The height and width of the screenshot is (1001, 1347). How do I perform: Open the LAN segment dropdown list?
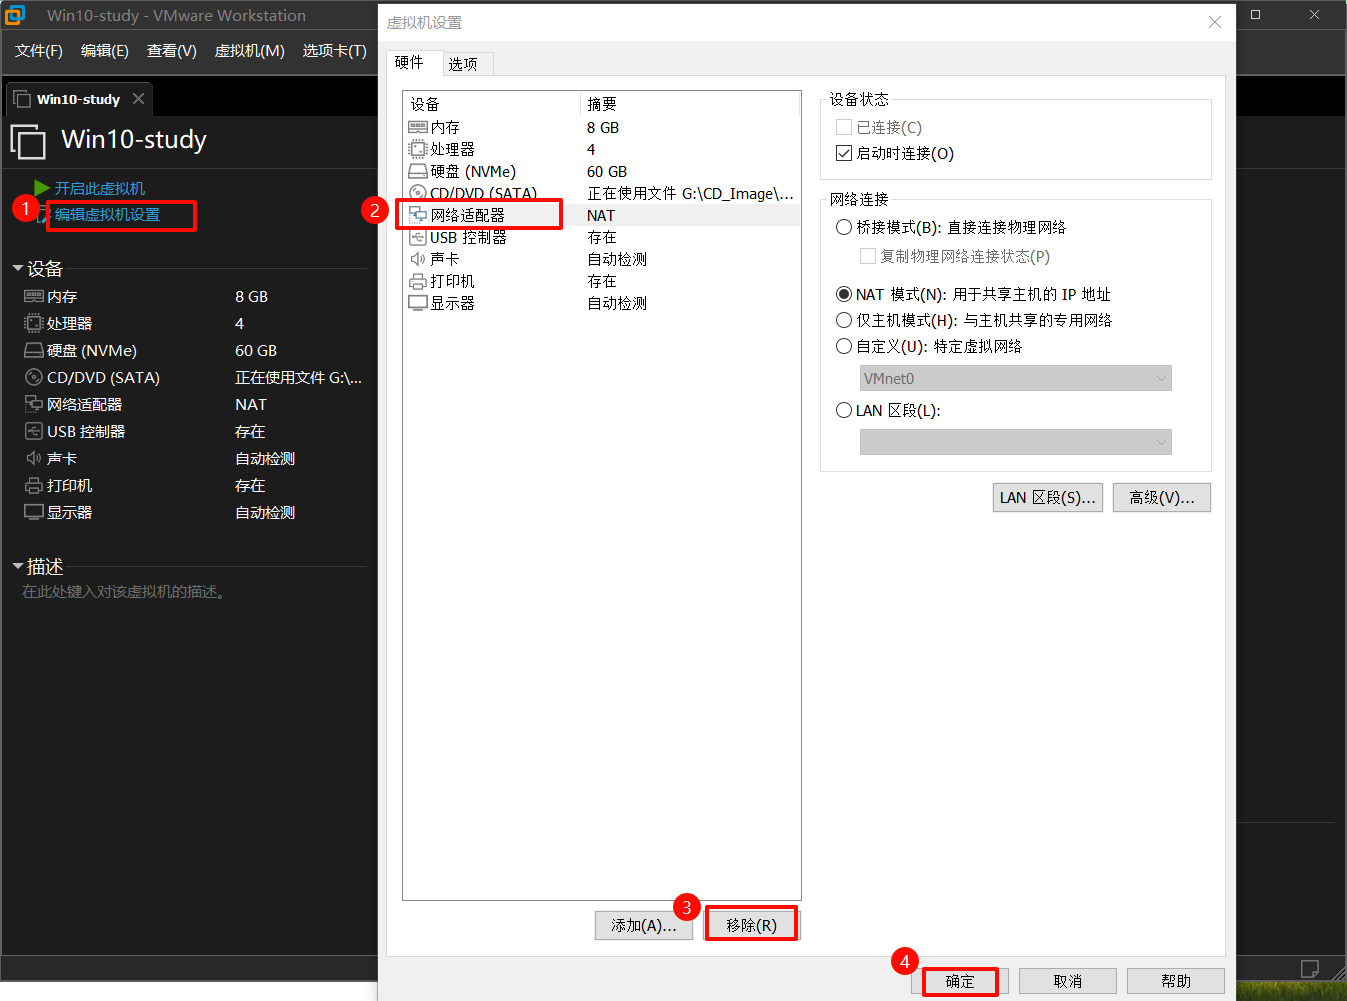[x=1015, y=442]
